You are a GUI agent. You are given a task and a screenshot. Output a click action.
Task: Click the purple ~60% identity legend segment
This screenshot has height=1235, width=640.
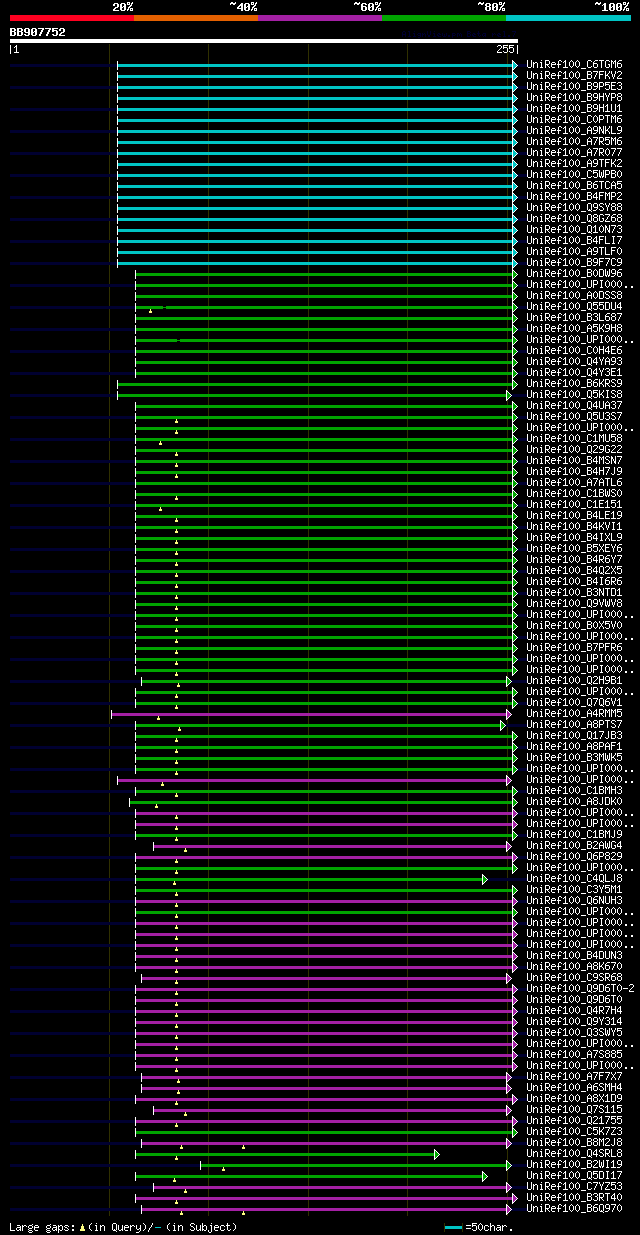pos(320,17)
